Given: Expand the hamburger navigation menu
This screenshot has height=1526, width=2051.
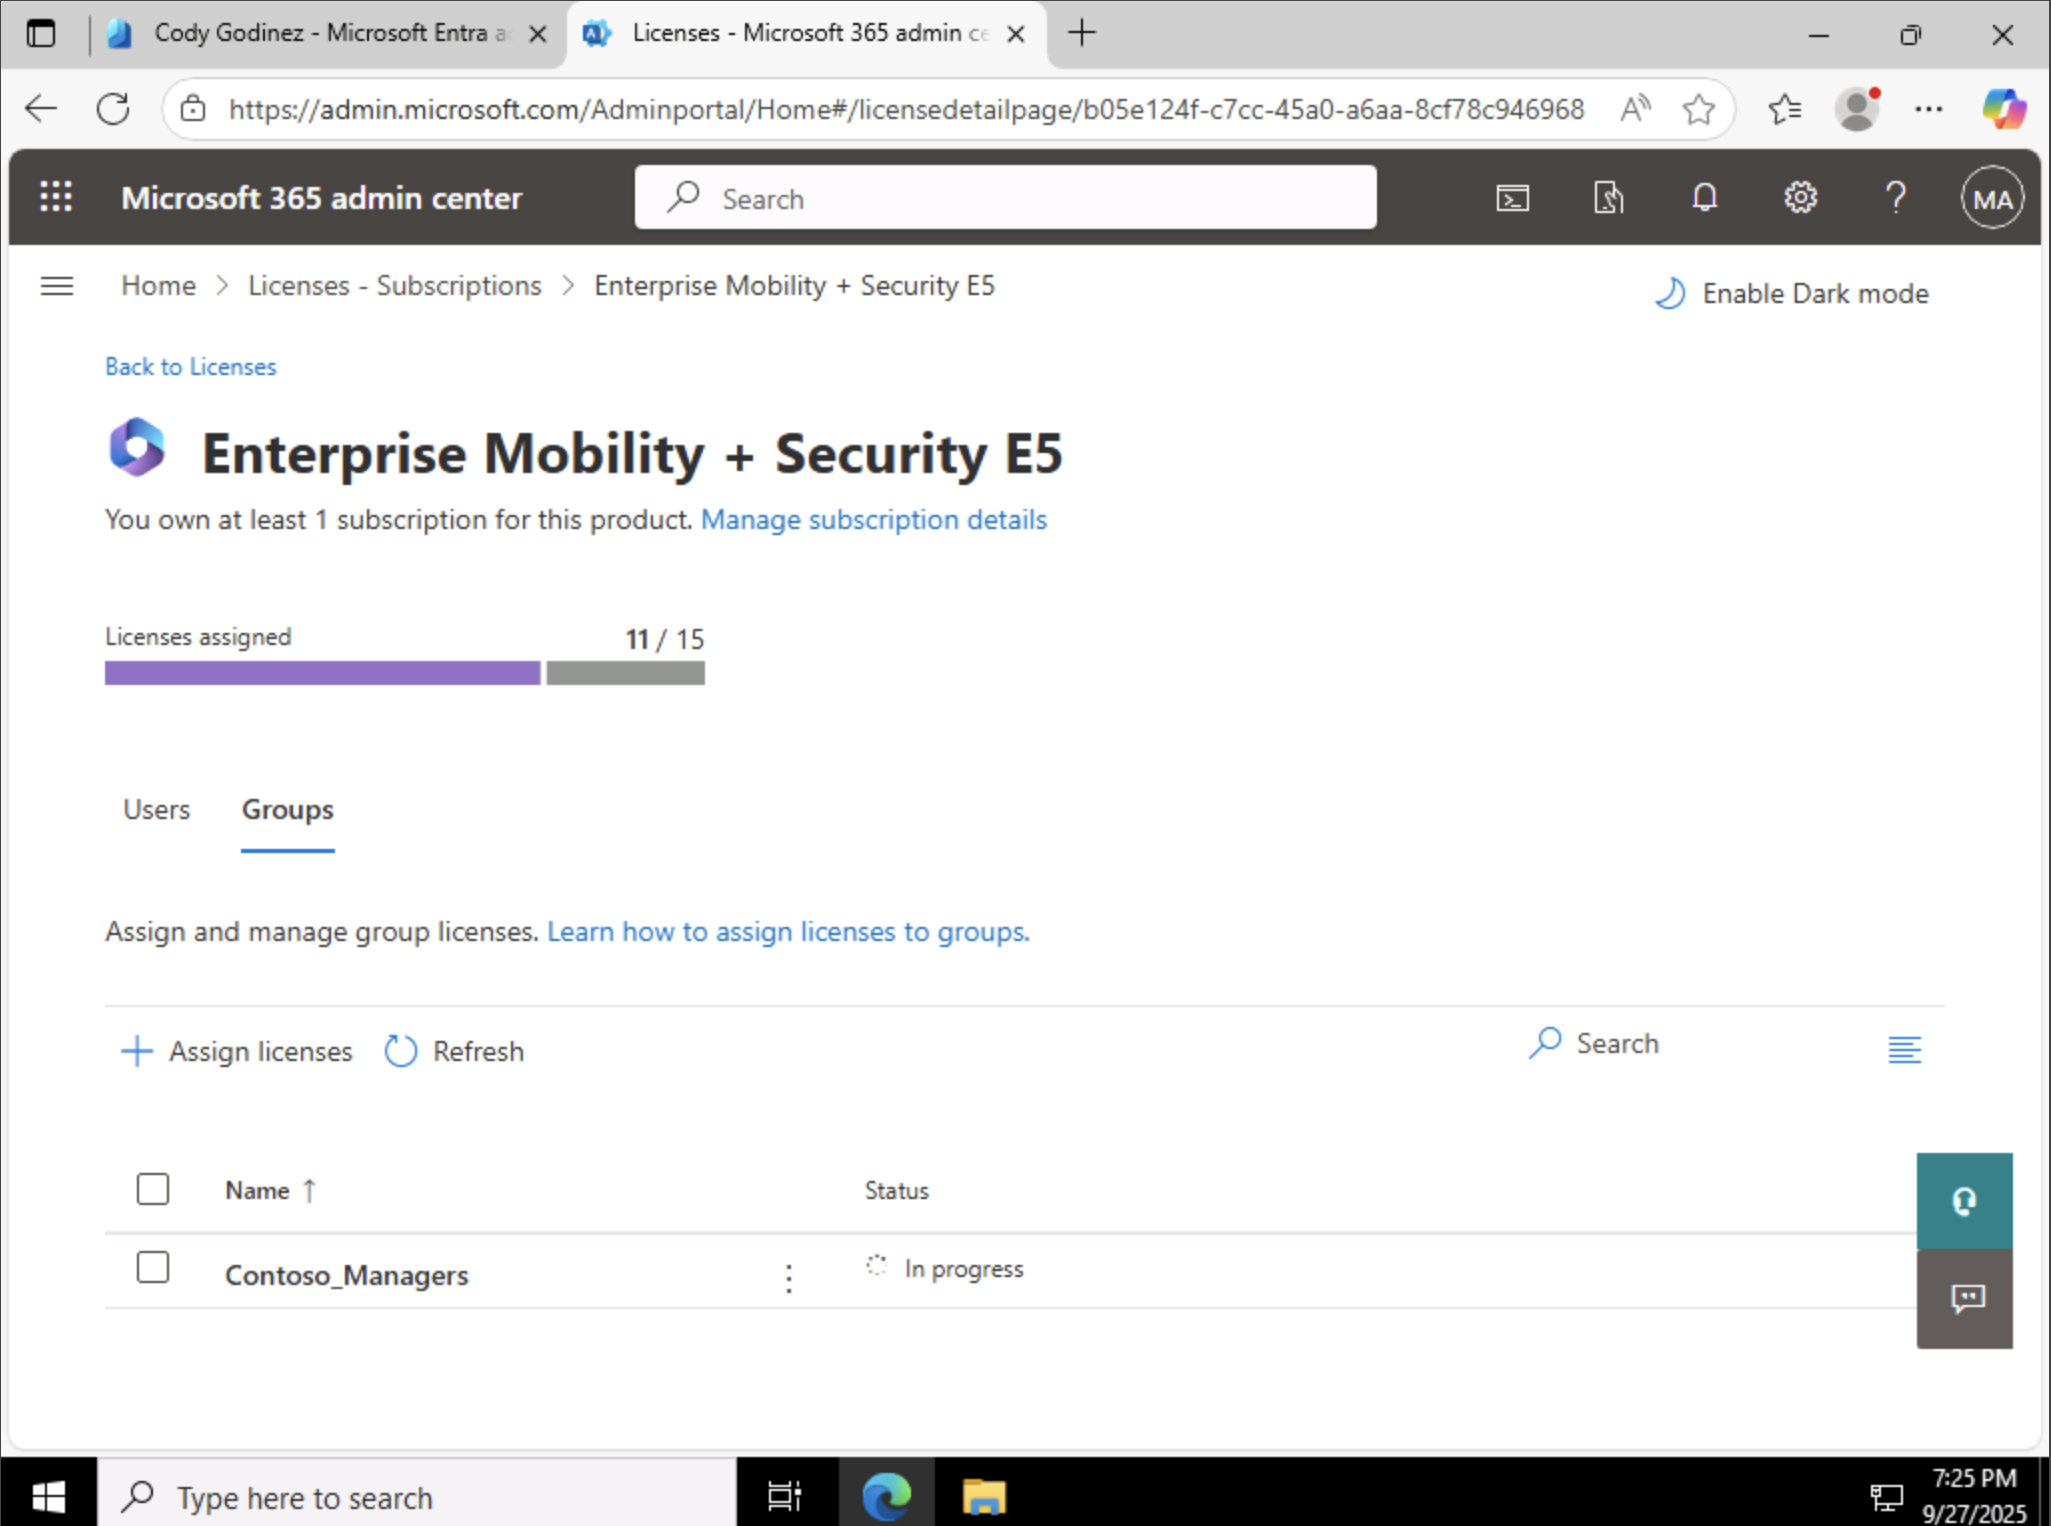Looking at the screenshot, I should 57,287.
